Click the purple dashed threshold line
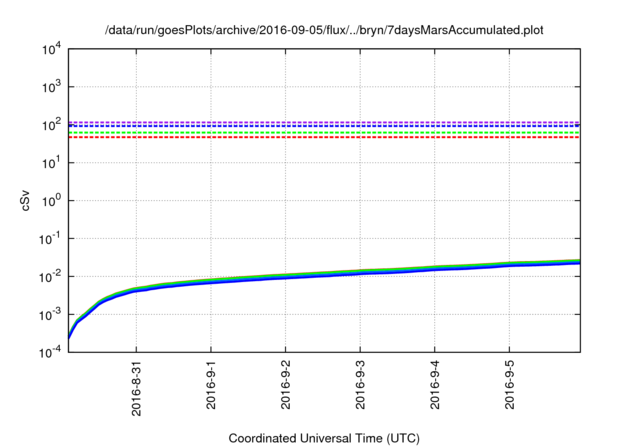 [x=324, y=122]
